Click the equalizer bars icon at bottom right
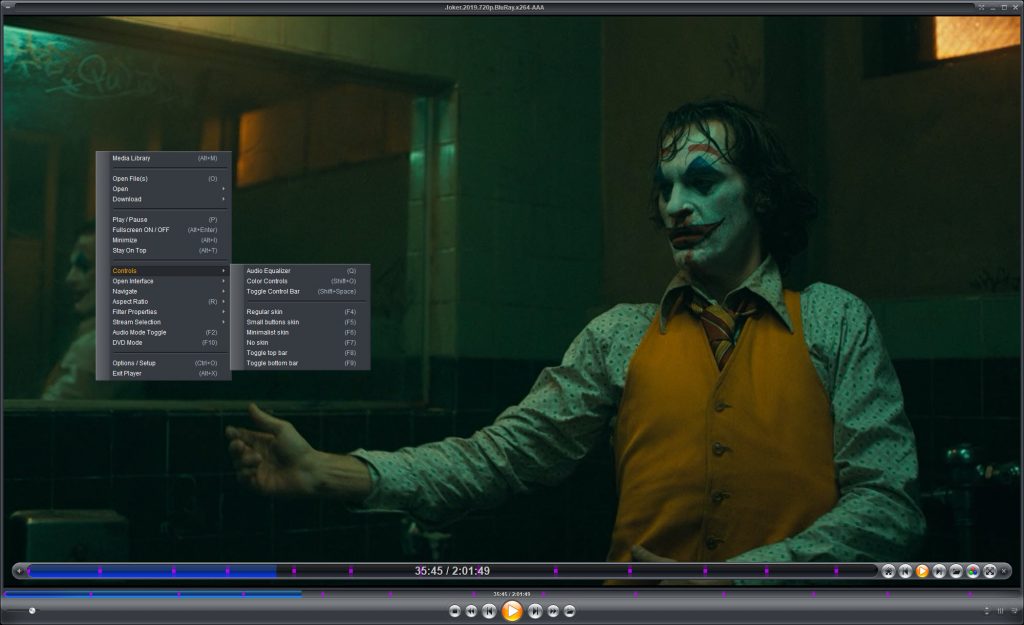Screen dimensions: 1024x625 click(1000, 611)
